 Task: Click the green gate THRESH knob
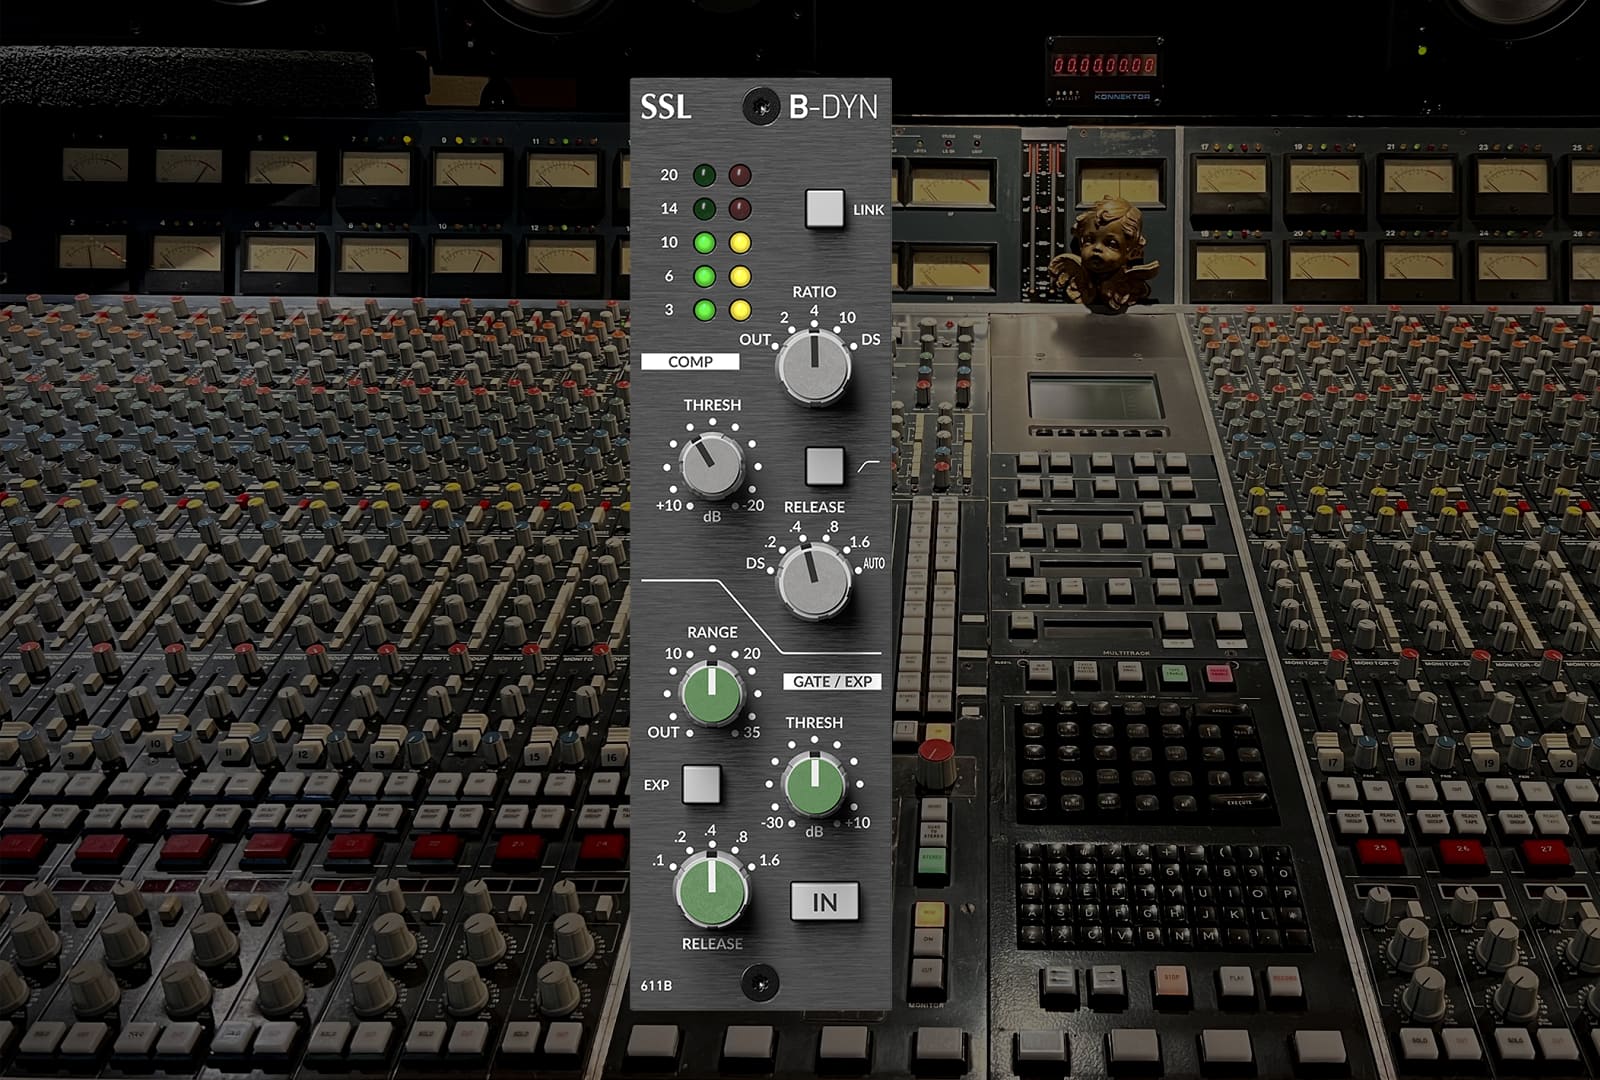click(814, 786)
